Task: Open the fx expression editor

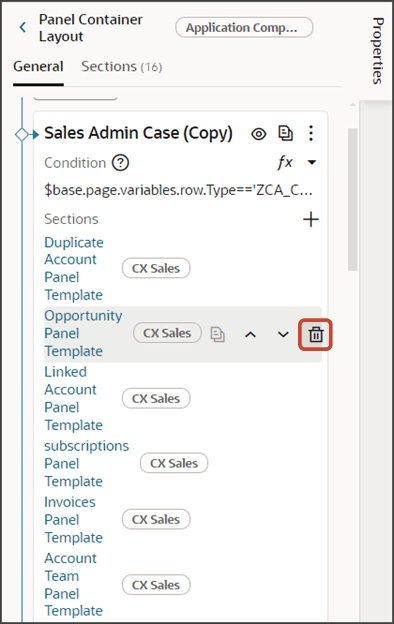Action: (x=285, y=162)
